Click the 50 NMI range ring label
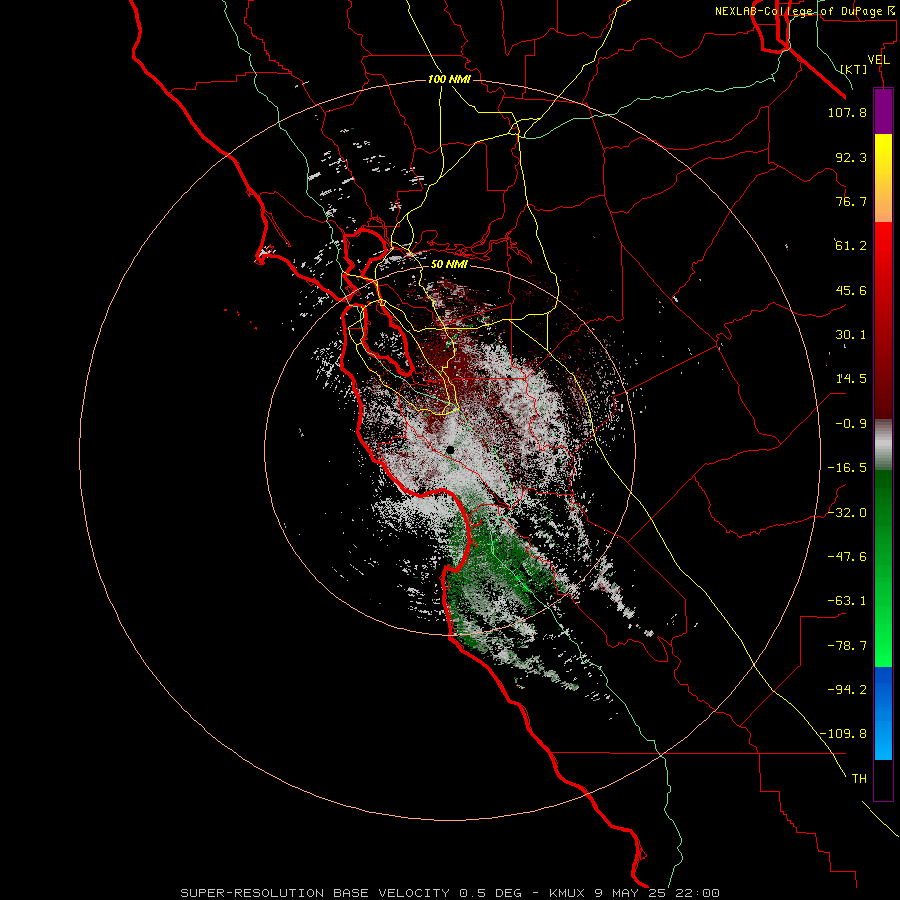Screen dimensions: 900x900 pyautogui.click(x=449, y=264)
